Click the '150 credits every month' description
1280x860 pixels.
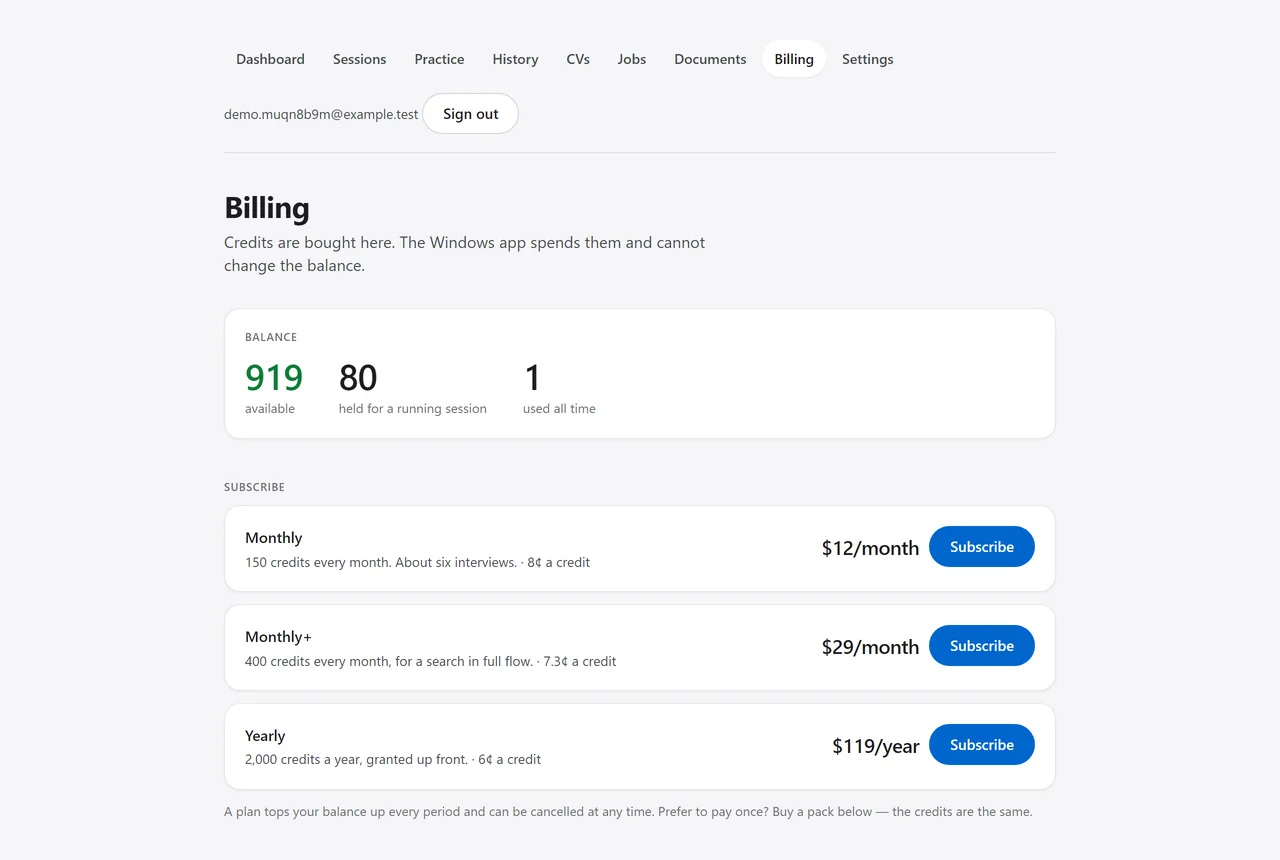click(417, 562)
